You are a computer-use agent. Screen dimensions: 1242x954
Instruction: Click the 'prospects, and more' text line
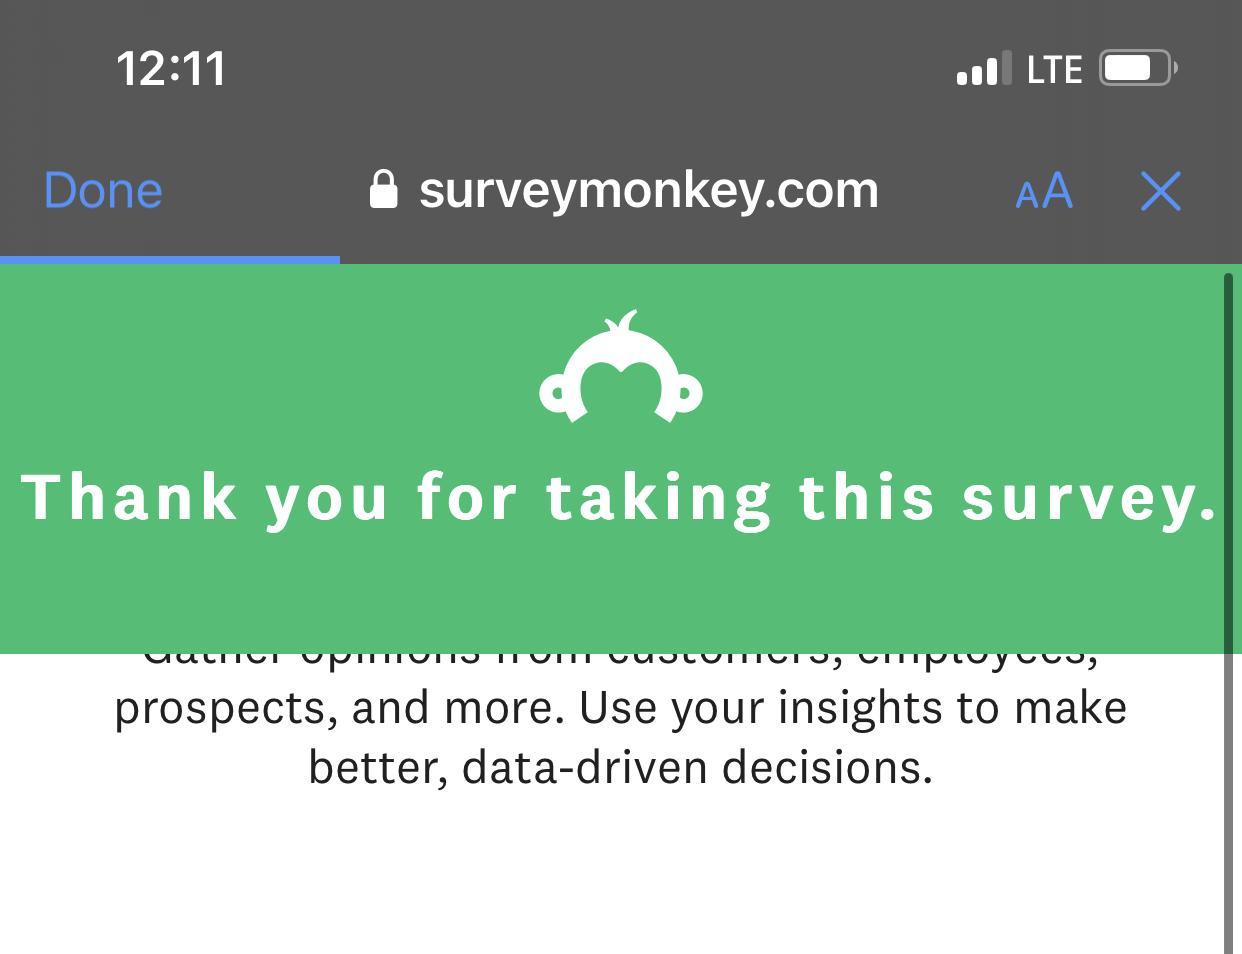[x=620, y=708]
